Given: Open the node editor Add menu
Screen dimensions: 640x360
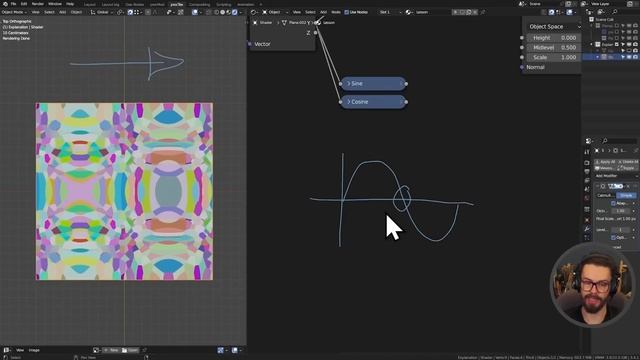Looking at the screenshot, I should pyautogui.click(x=323, y=12).
